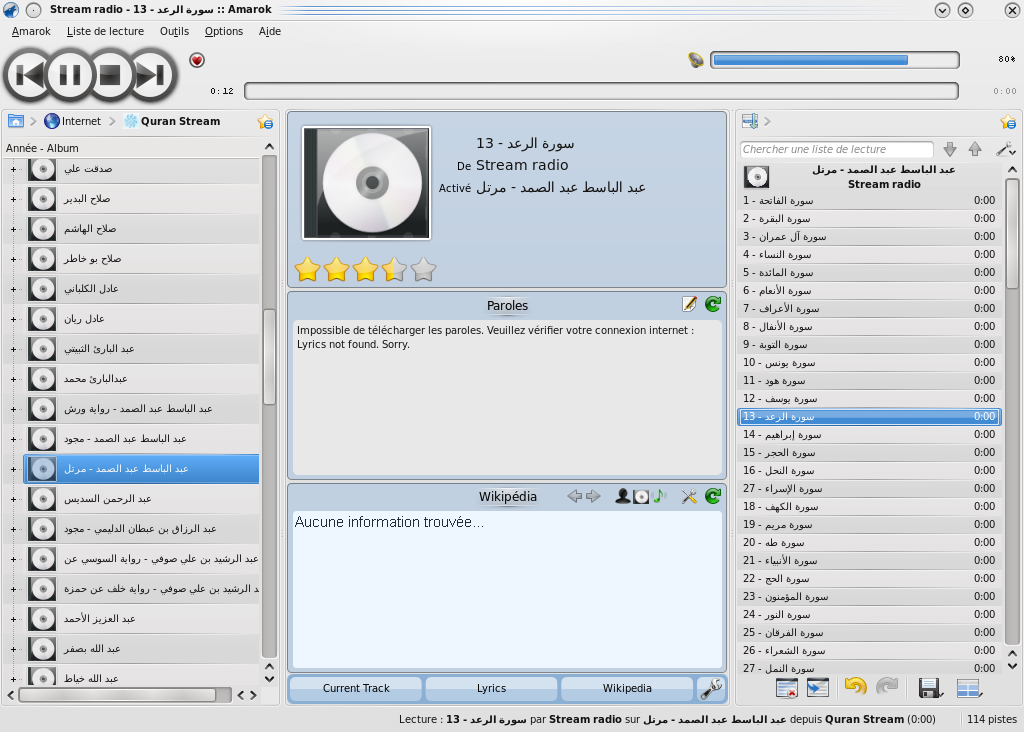The height and width of the screenshot is (732, 1024).
Task: Set rating to two stars
Action: point(336,269)
